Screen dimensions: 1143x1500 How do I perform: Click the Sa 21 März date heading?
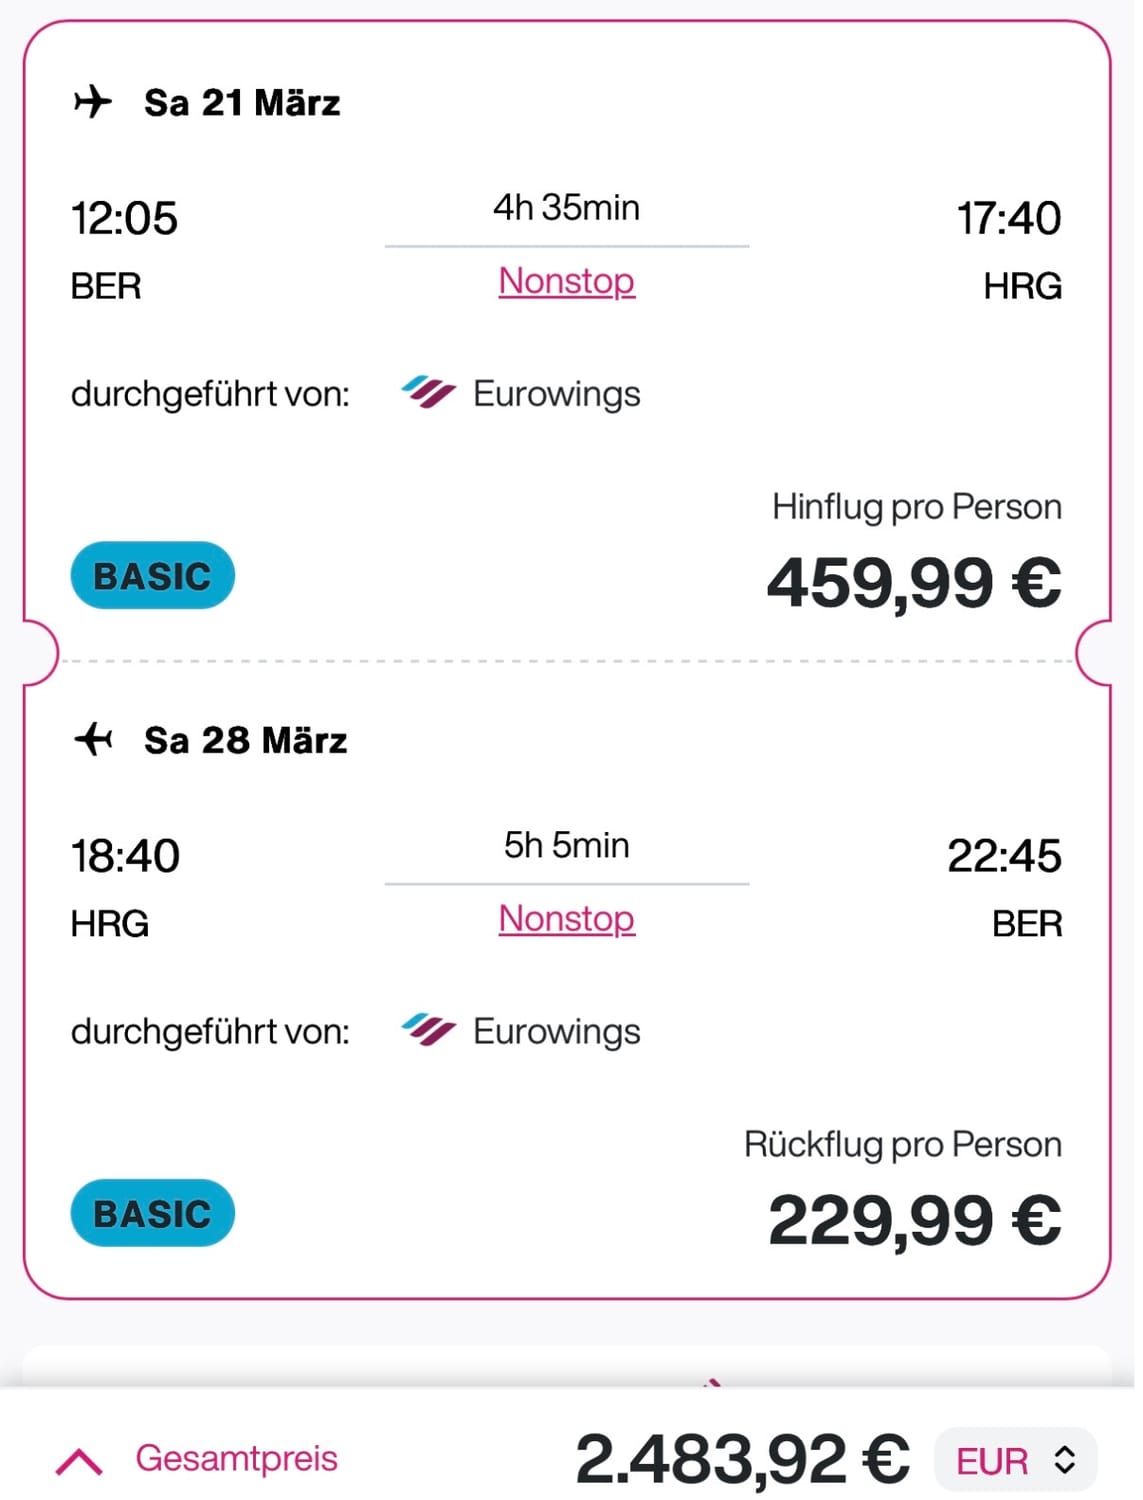click(x=242, y=102)
